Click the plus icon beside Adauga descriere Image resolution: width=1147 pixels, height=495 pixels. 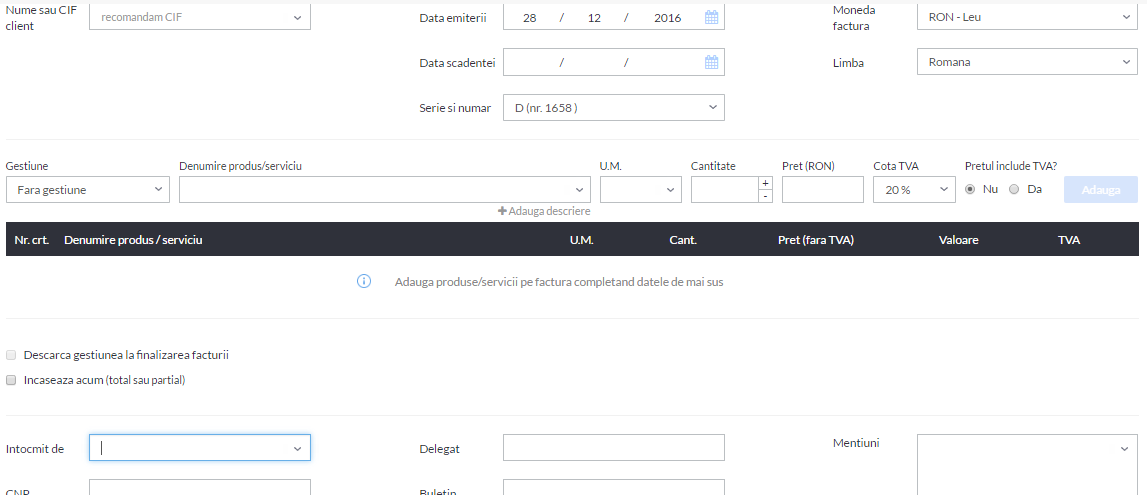[x=502, y=211]
